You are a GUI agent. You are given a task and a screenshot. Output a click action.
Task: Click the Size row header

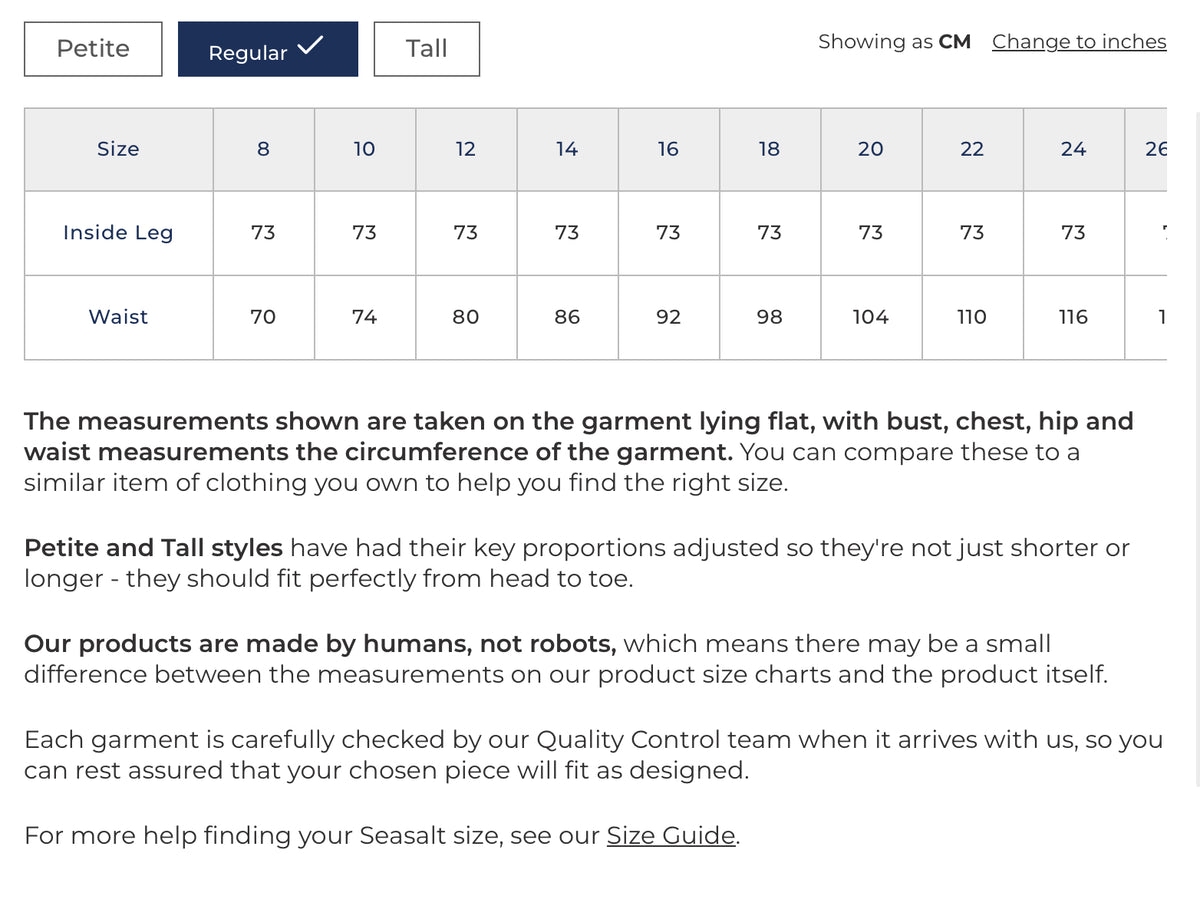click(118, 149)
